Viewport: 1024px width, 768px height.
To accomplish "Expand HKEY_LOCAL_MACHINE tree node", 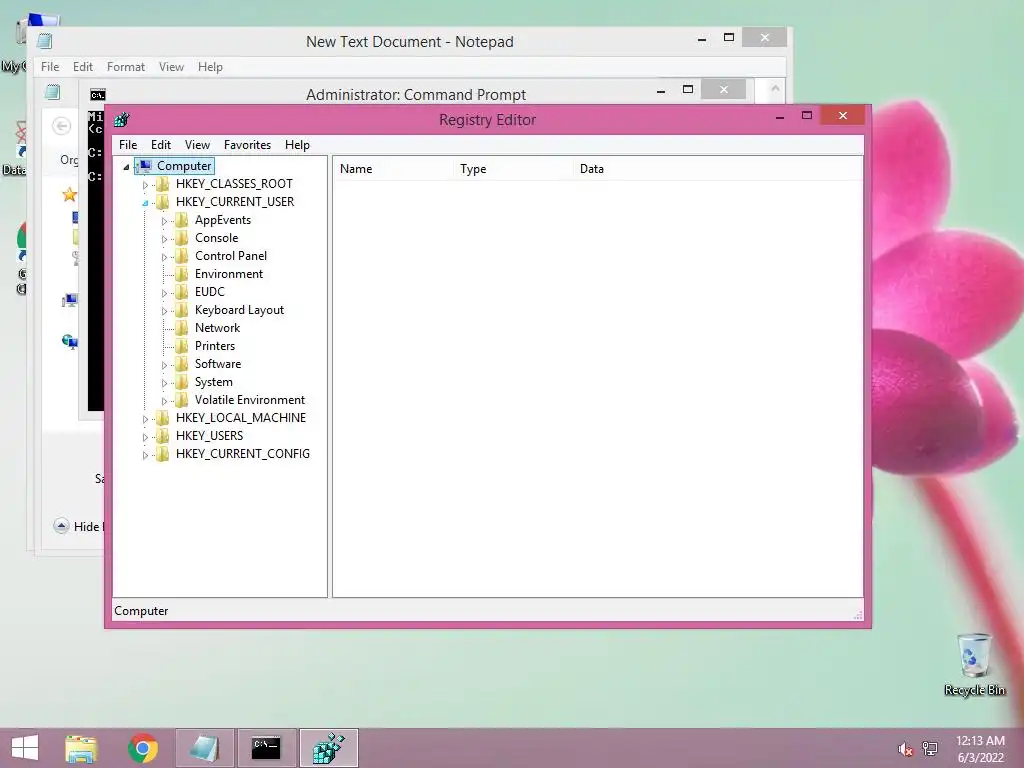I will coord(145,419).
